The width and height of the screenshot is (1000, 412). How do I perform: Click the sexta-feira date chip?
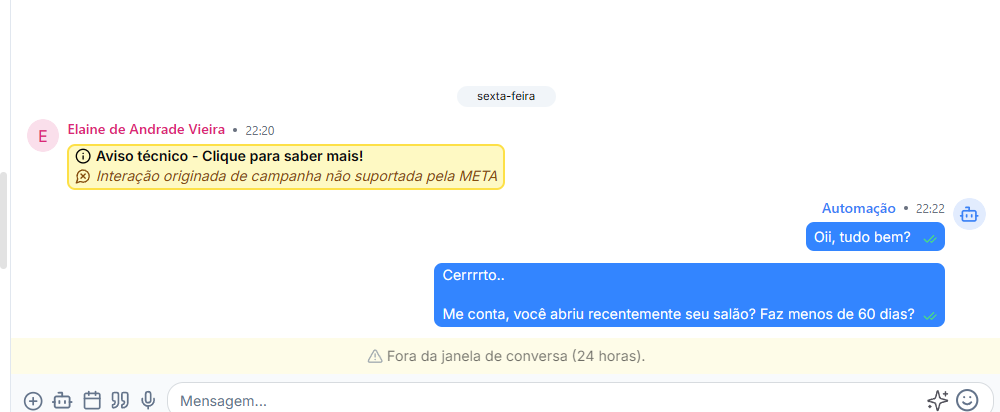point(506,97)
